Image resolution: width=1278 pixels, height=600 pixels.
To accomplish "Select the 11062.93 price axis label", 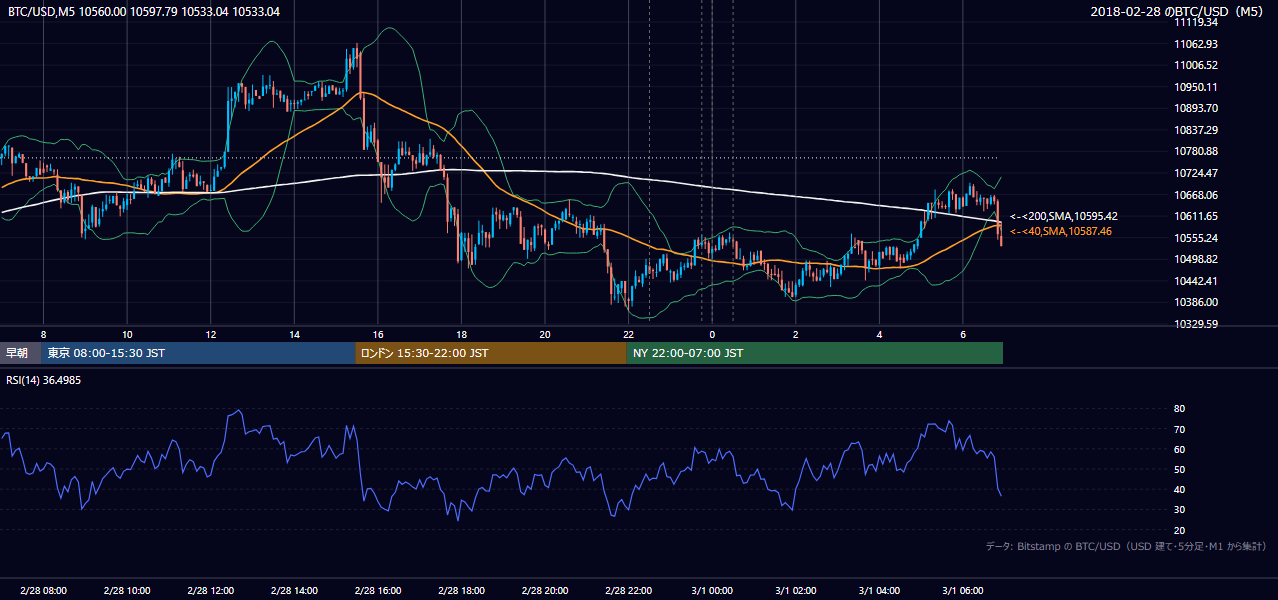I will pos(1196,44).
